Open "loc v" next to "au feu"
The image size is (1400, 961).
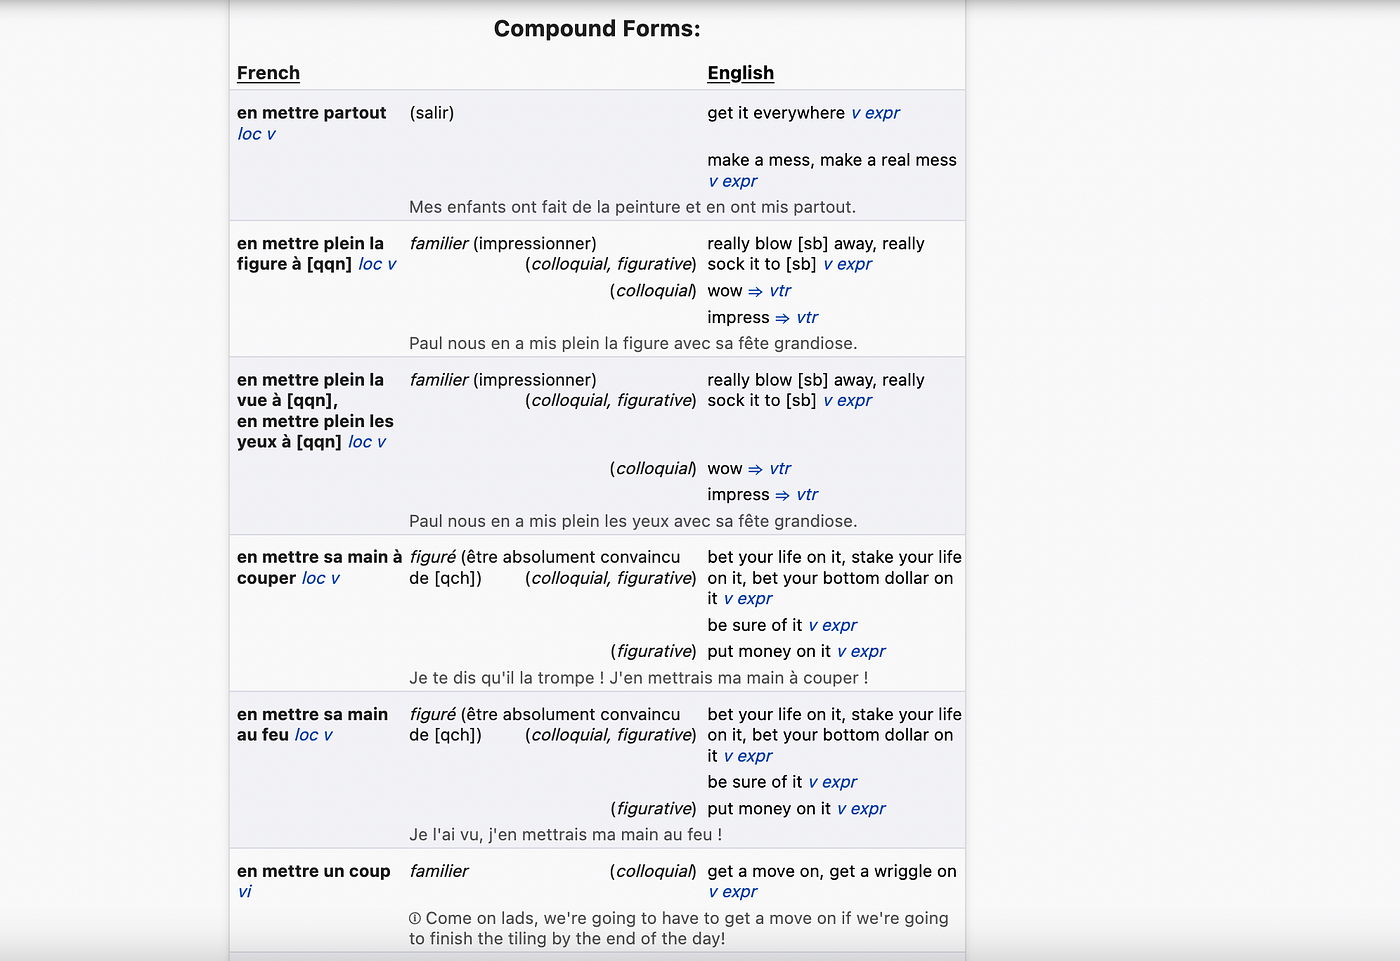[314, 735]
